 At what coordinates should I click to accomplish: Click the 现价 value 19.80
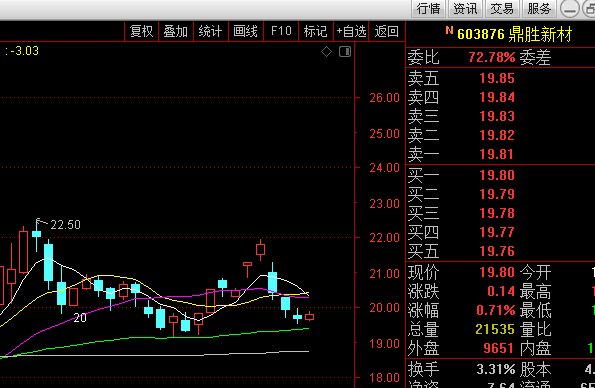pos(497,272)
